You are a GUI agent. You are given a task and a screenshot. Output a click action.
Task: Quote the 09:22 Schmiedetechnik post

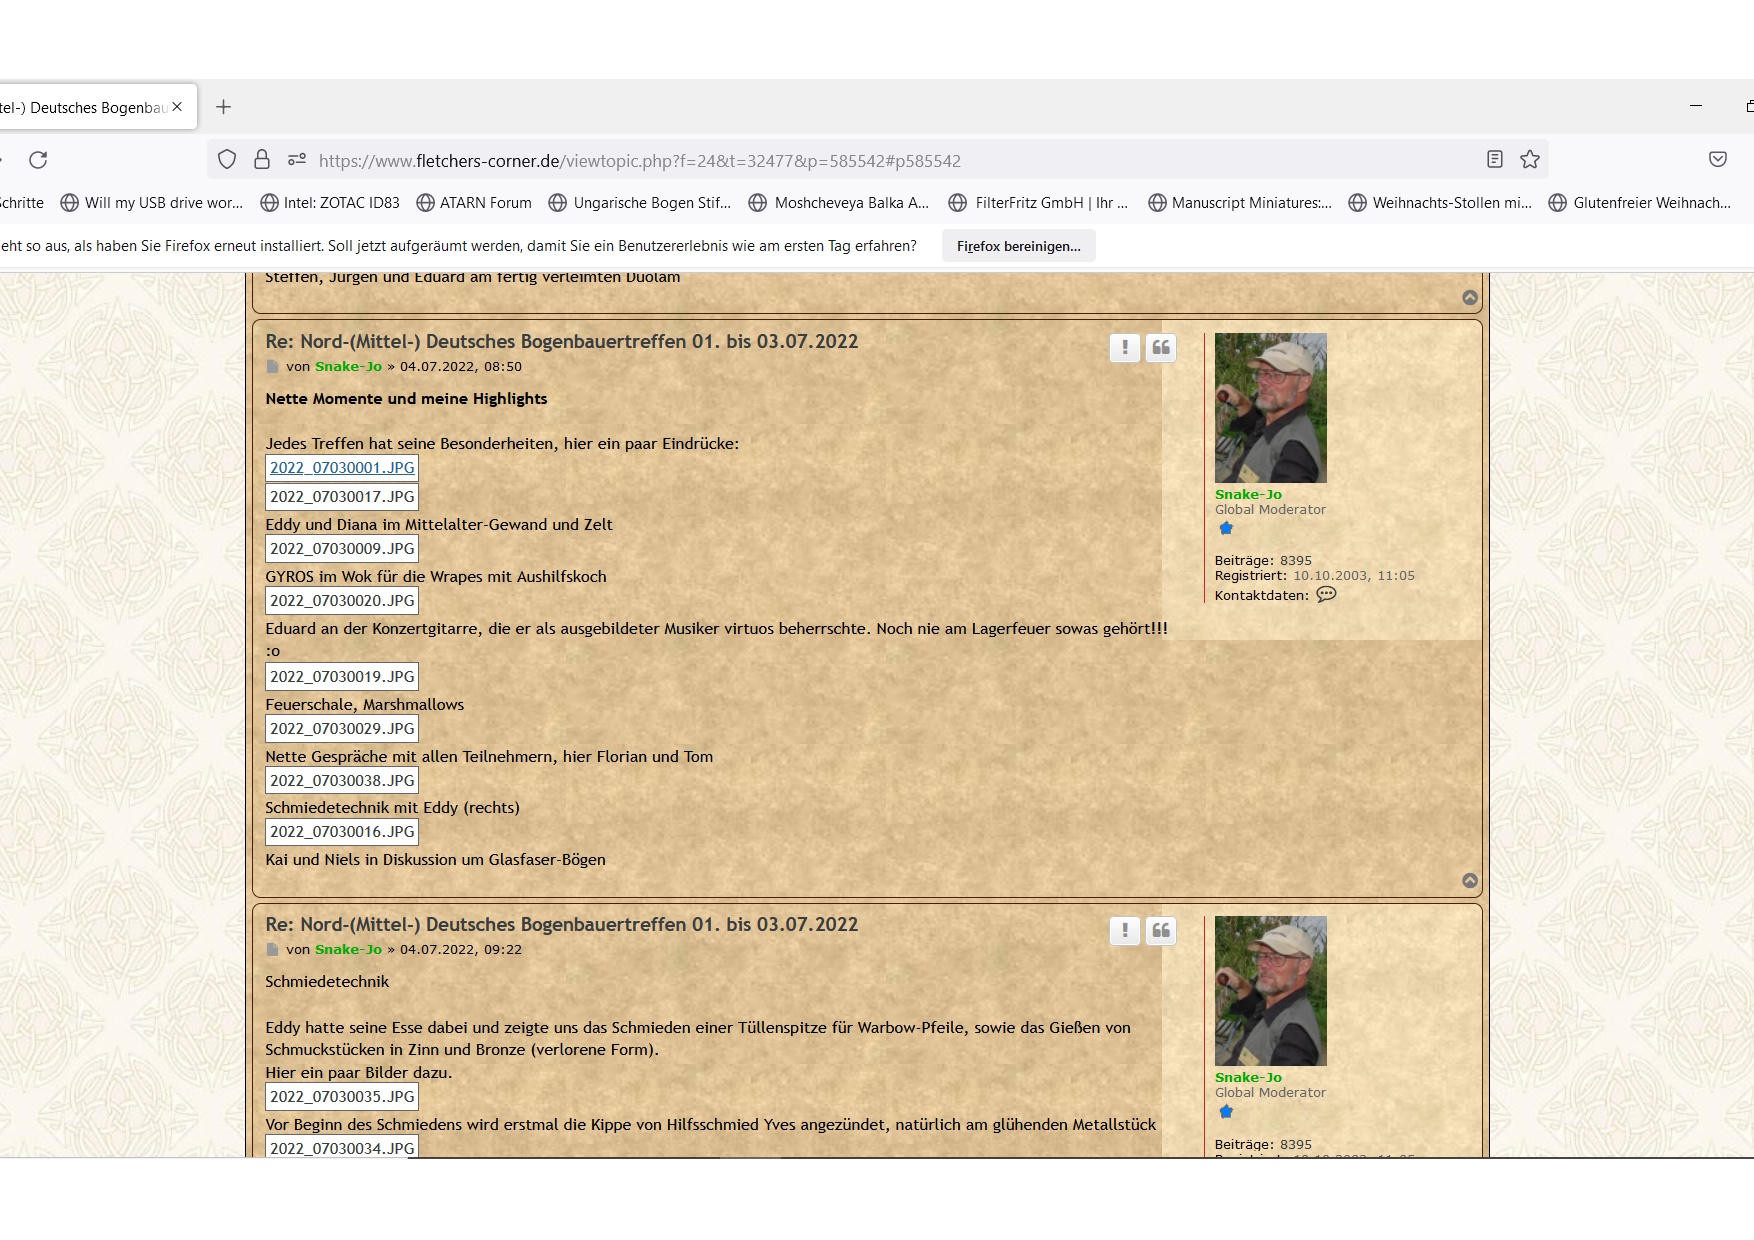click(x=1161, y=931)
